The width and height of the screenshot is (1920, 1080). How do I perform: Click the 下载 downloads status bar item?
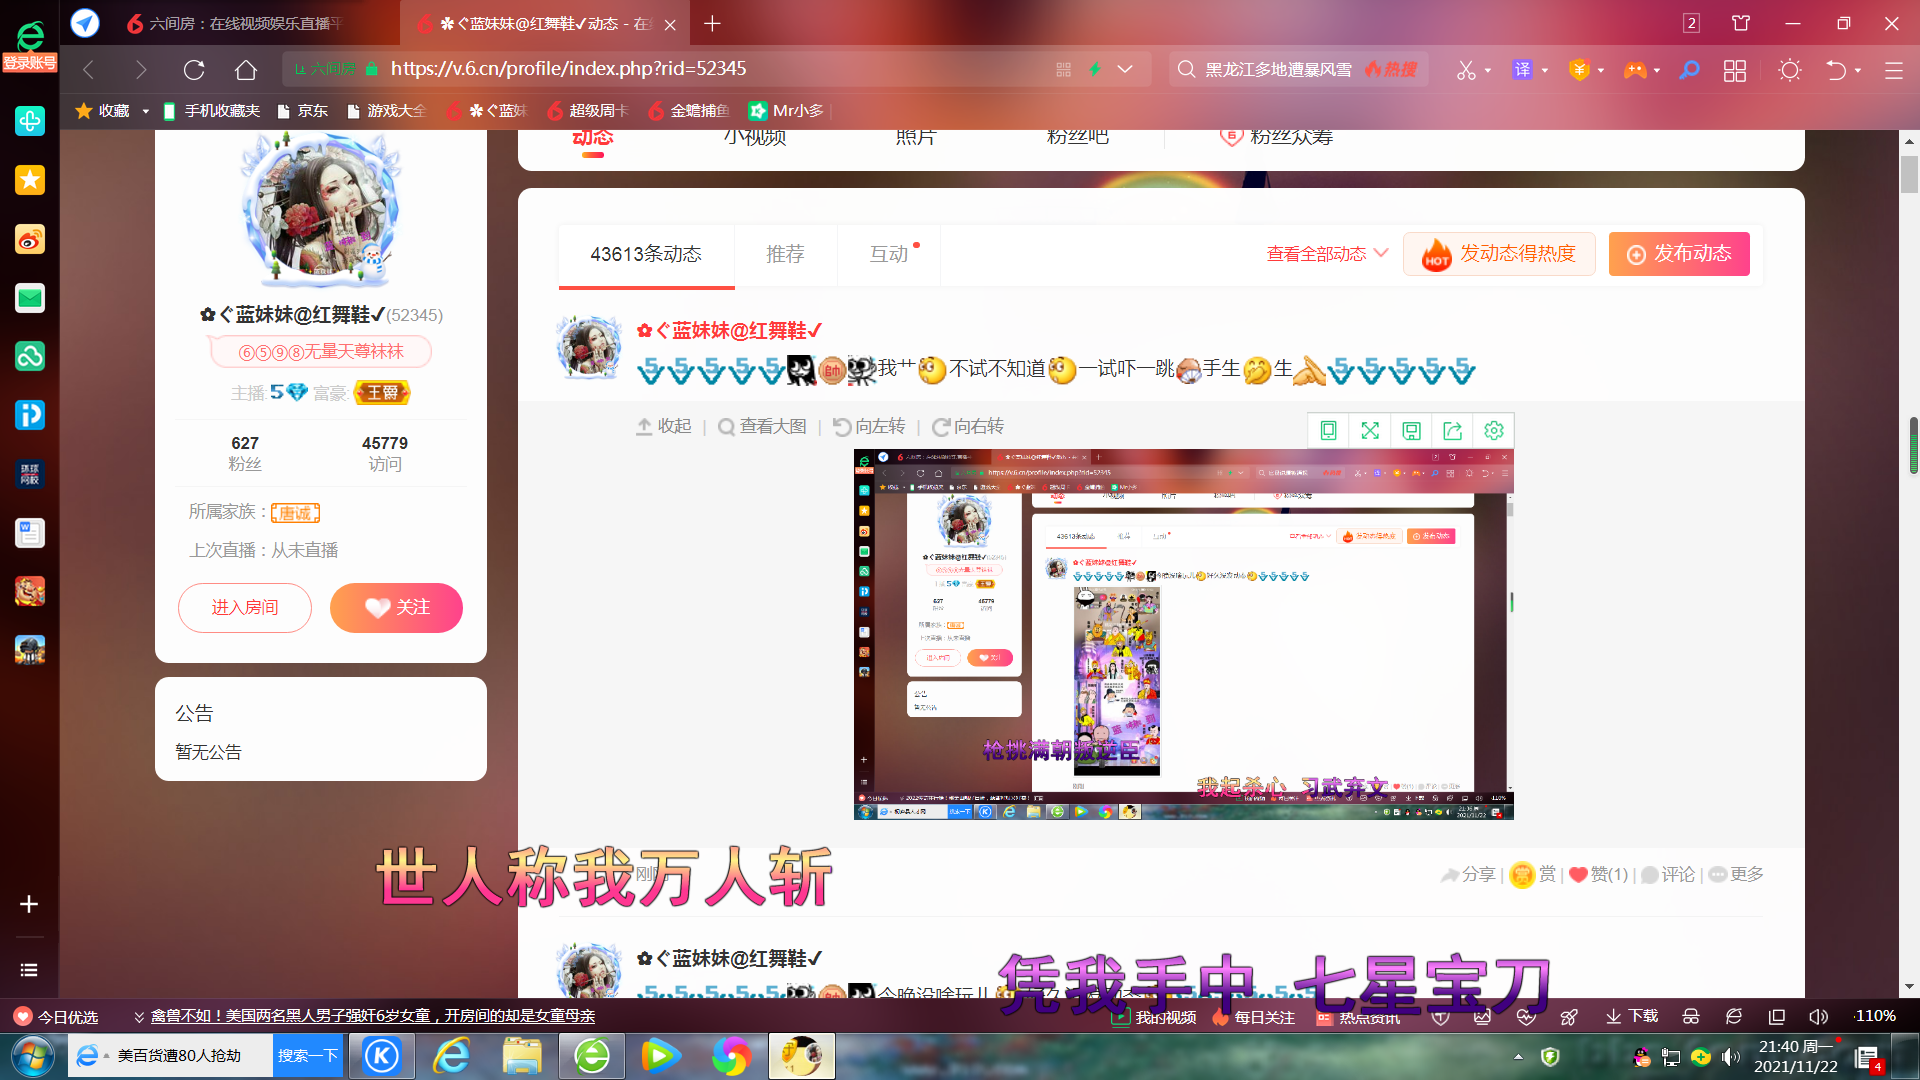click(x=1632, y=1017)
